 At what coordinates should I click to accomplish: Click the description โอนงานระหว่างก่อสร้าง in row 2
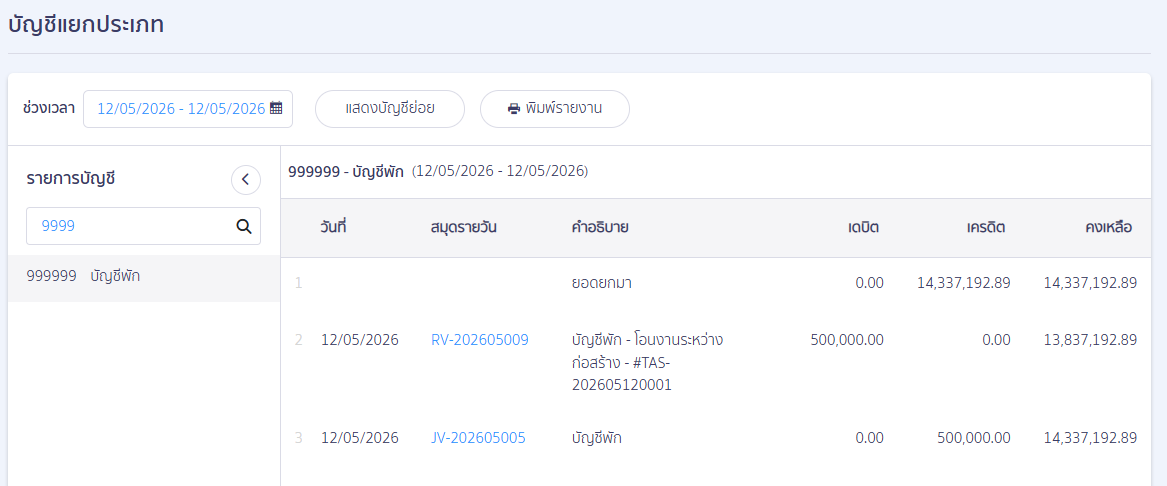click(x=647, y=362)
